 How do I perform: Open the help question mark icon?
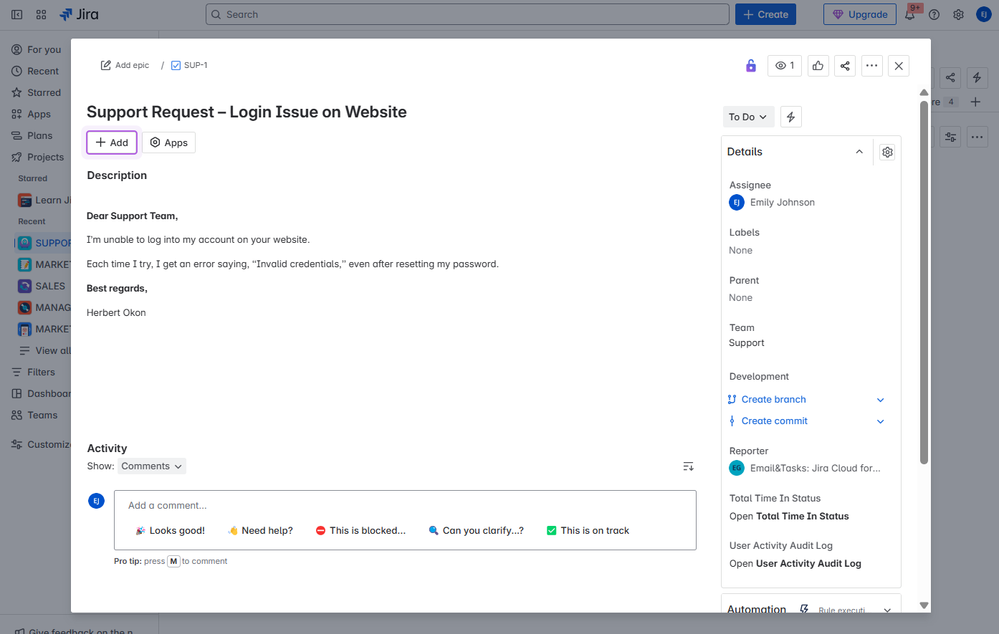(934, 15)
